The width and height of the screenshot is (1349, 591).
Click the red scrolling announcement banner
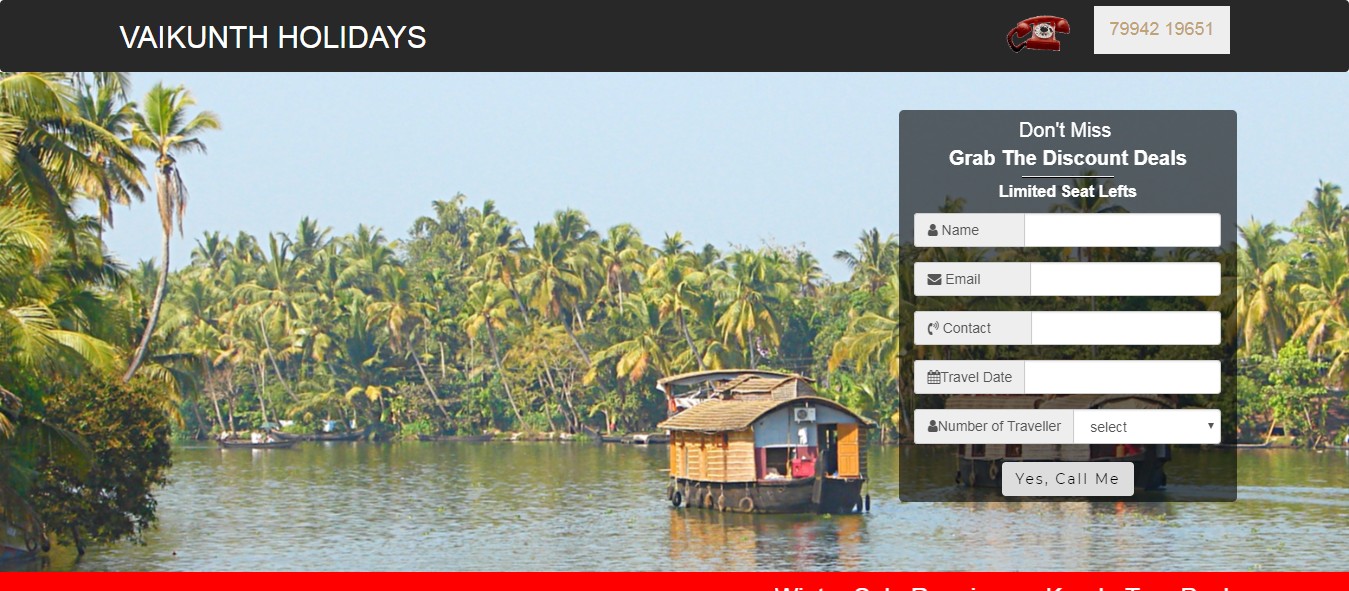click(x=674, y=582)
